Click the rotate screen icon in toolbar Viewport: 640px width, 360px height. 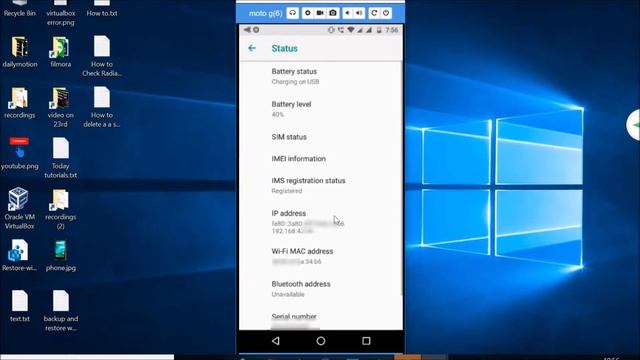(x=373, y=13)
